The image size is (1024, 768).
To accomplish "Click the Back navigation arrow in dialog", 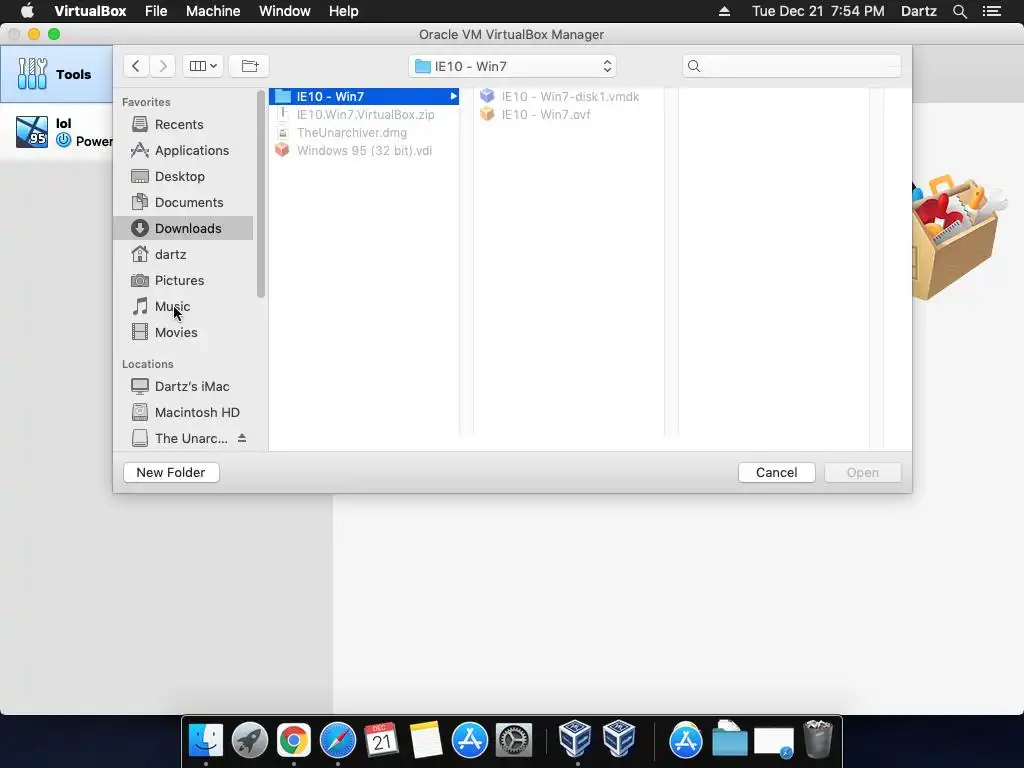I will (x=136, y=66).
